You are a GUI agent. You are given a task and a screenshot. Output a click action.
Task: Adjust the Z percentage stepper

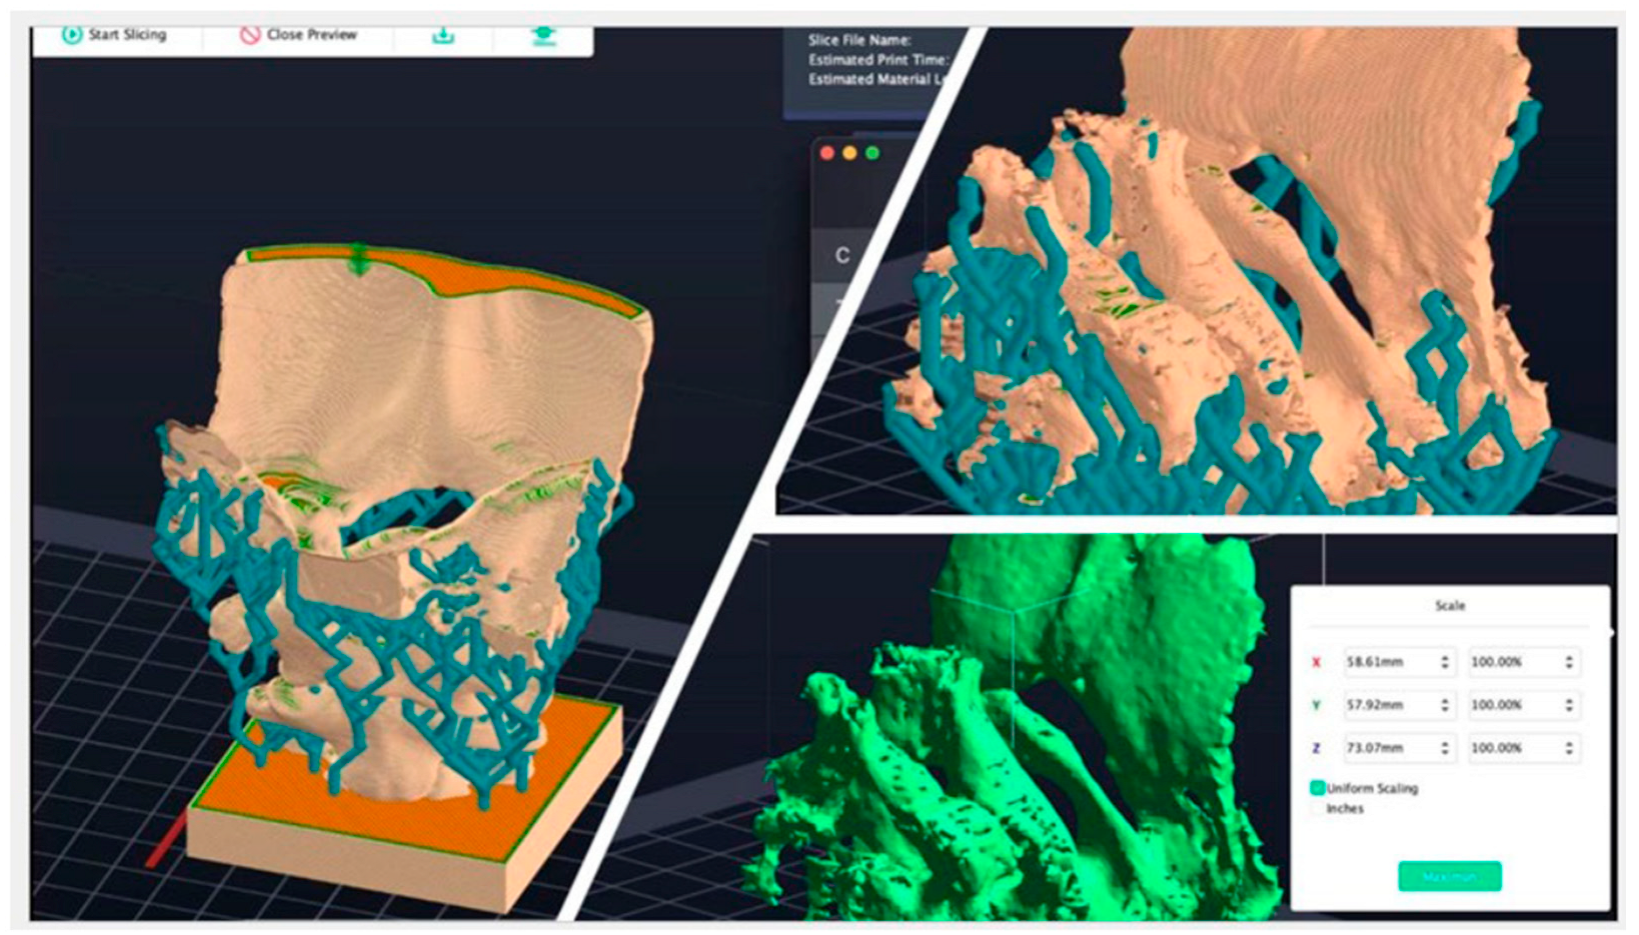tap(1568, 748)
